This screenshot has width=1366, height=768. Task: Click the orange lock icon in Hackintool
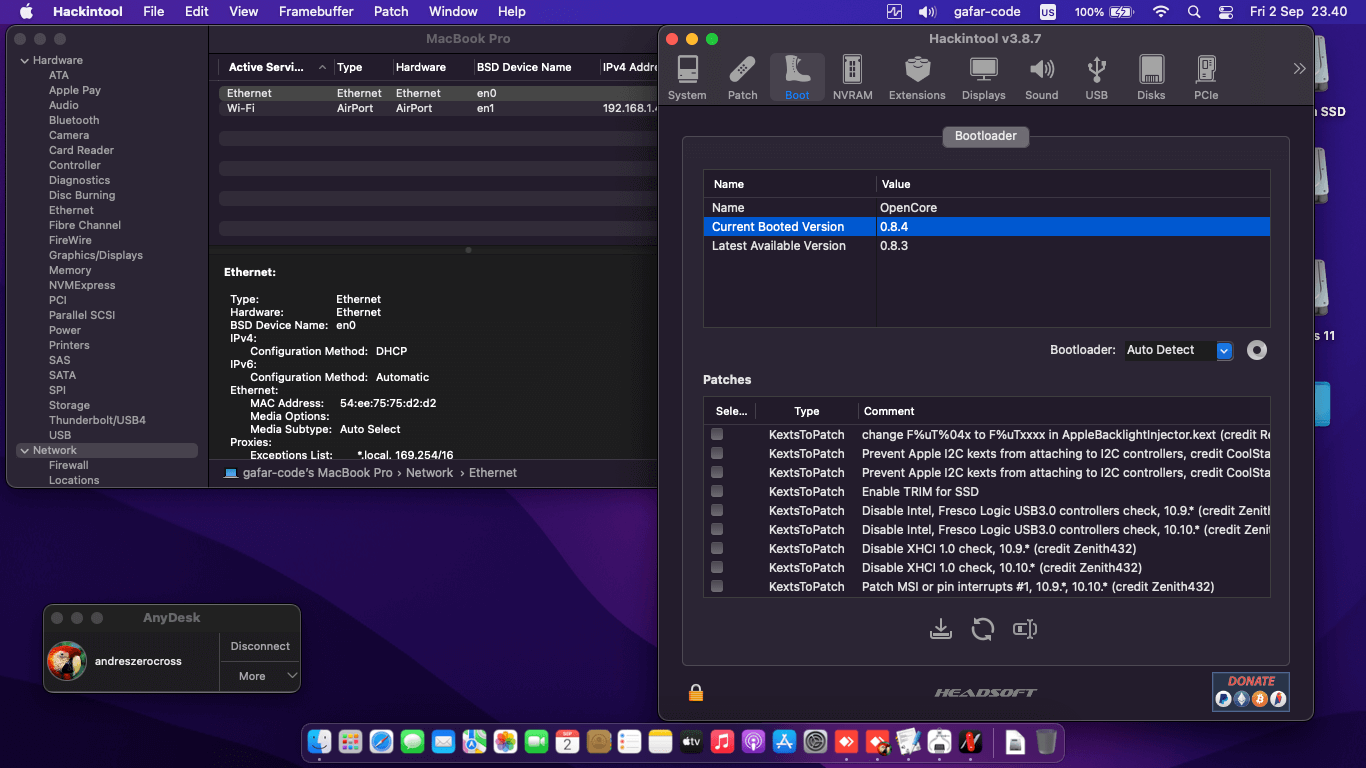(696, 692)
